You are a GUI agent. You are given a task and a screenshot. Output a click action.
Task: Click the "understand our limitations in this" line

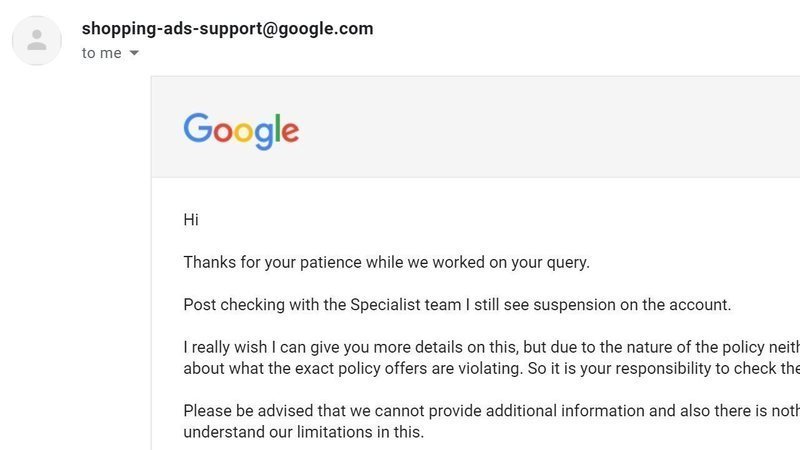point(304,432)
